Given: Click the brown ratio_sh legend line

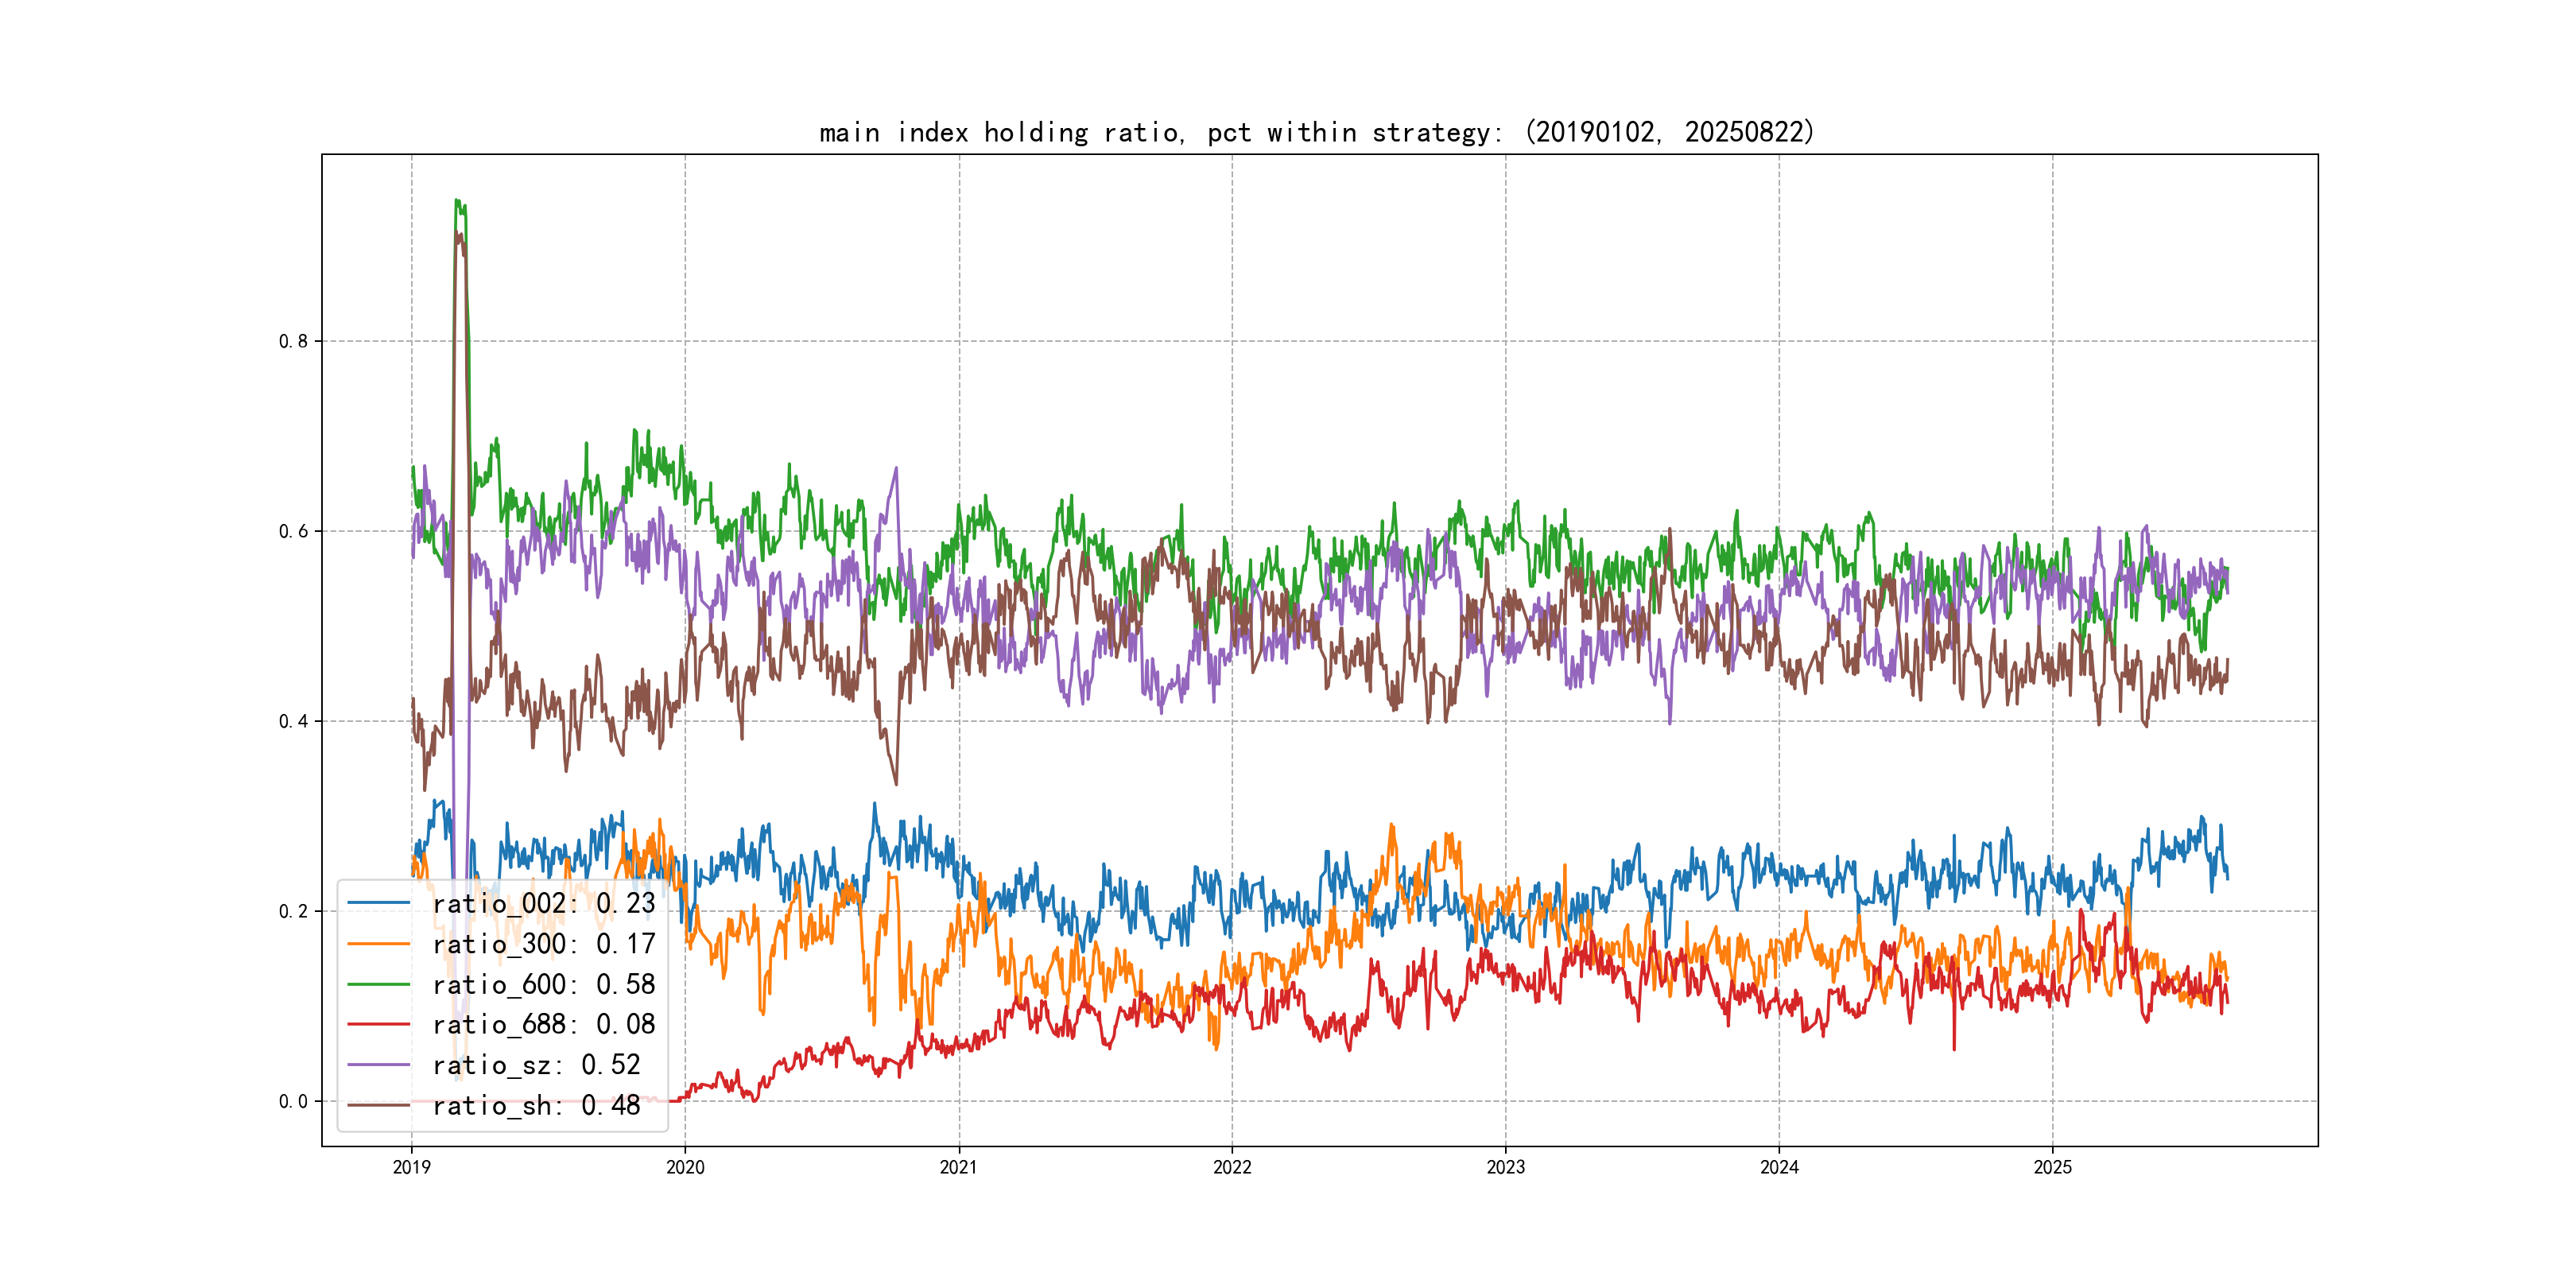Looking at the screenshot, I should 378,1105.
